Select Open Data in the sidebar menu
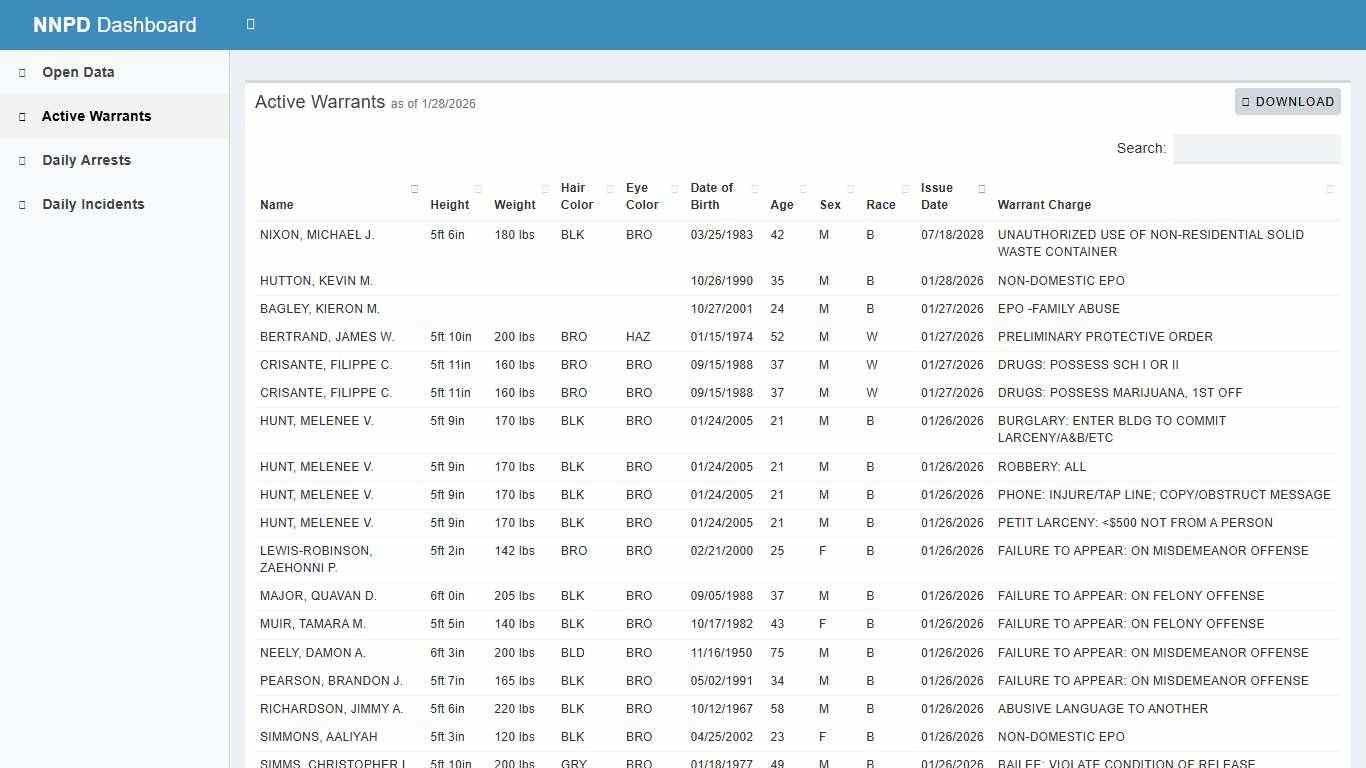The width and height of the screenshot is (1366, 768). tap(77, 72)
